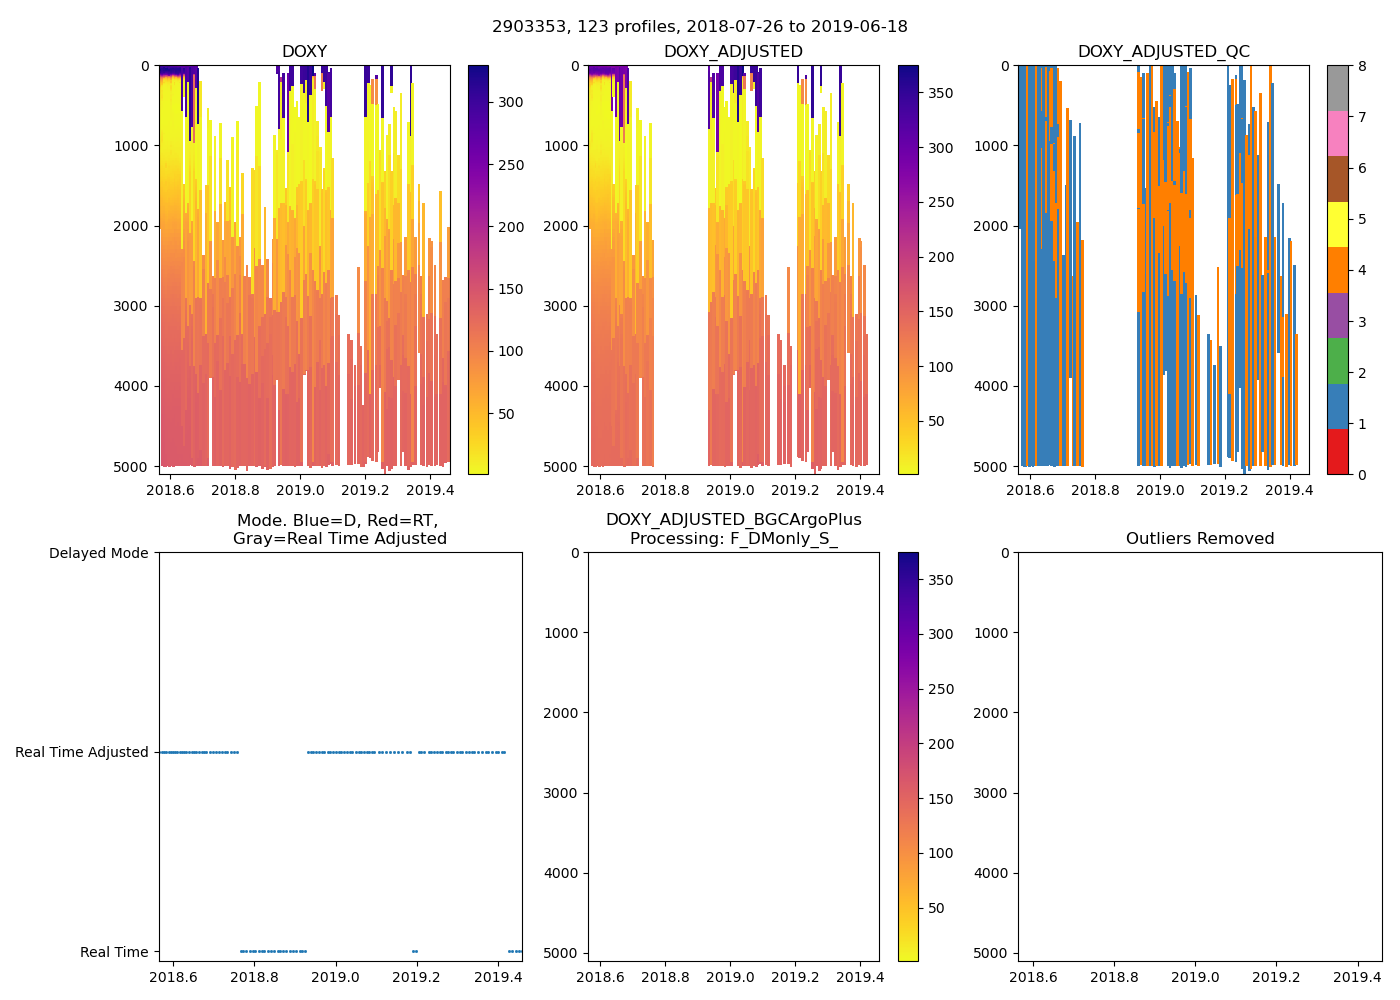Select the gray top QC colorbar band
1400x1000 pixels.
1337,88
